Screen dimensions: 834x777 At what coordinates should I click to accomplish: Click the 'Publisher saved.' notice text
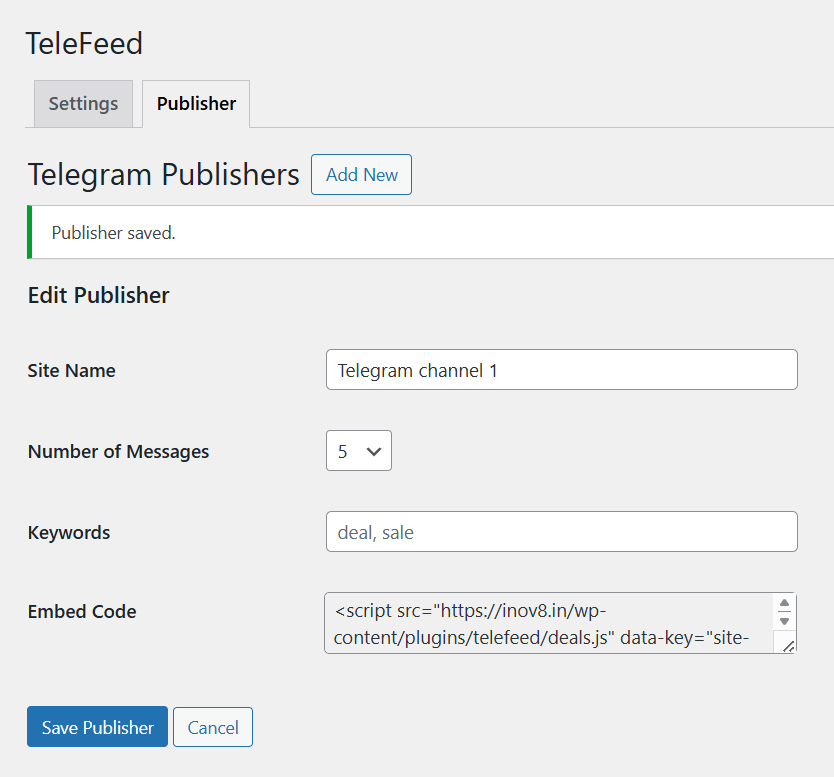click(x=113, y=233)
